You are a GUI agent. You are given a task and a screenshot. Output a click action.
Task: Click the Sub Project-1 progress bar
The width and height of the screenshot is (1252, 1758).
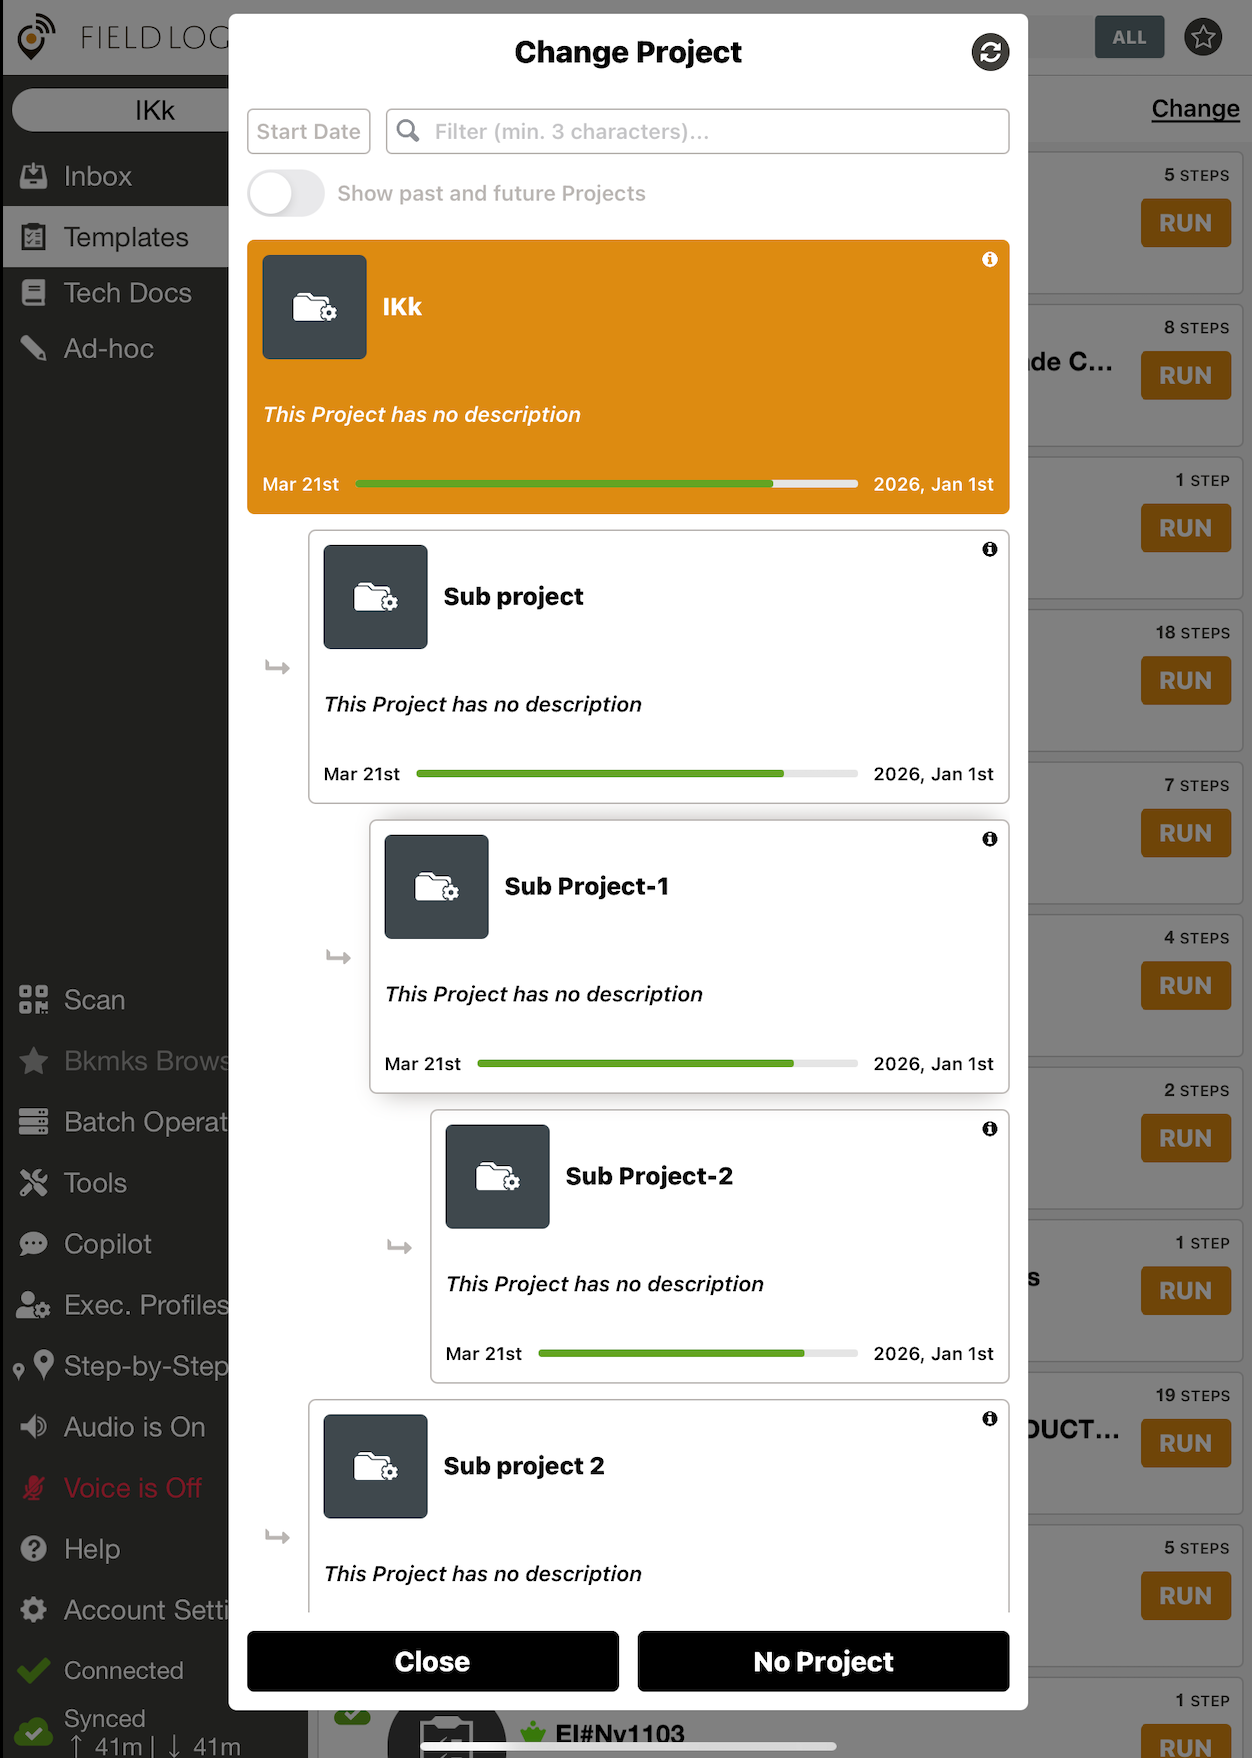(667, 1064)
